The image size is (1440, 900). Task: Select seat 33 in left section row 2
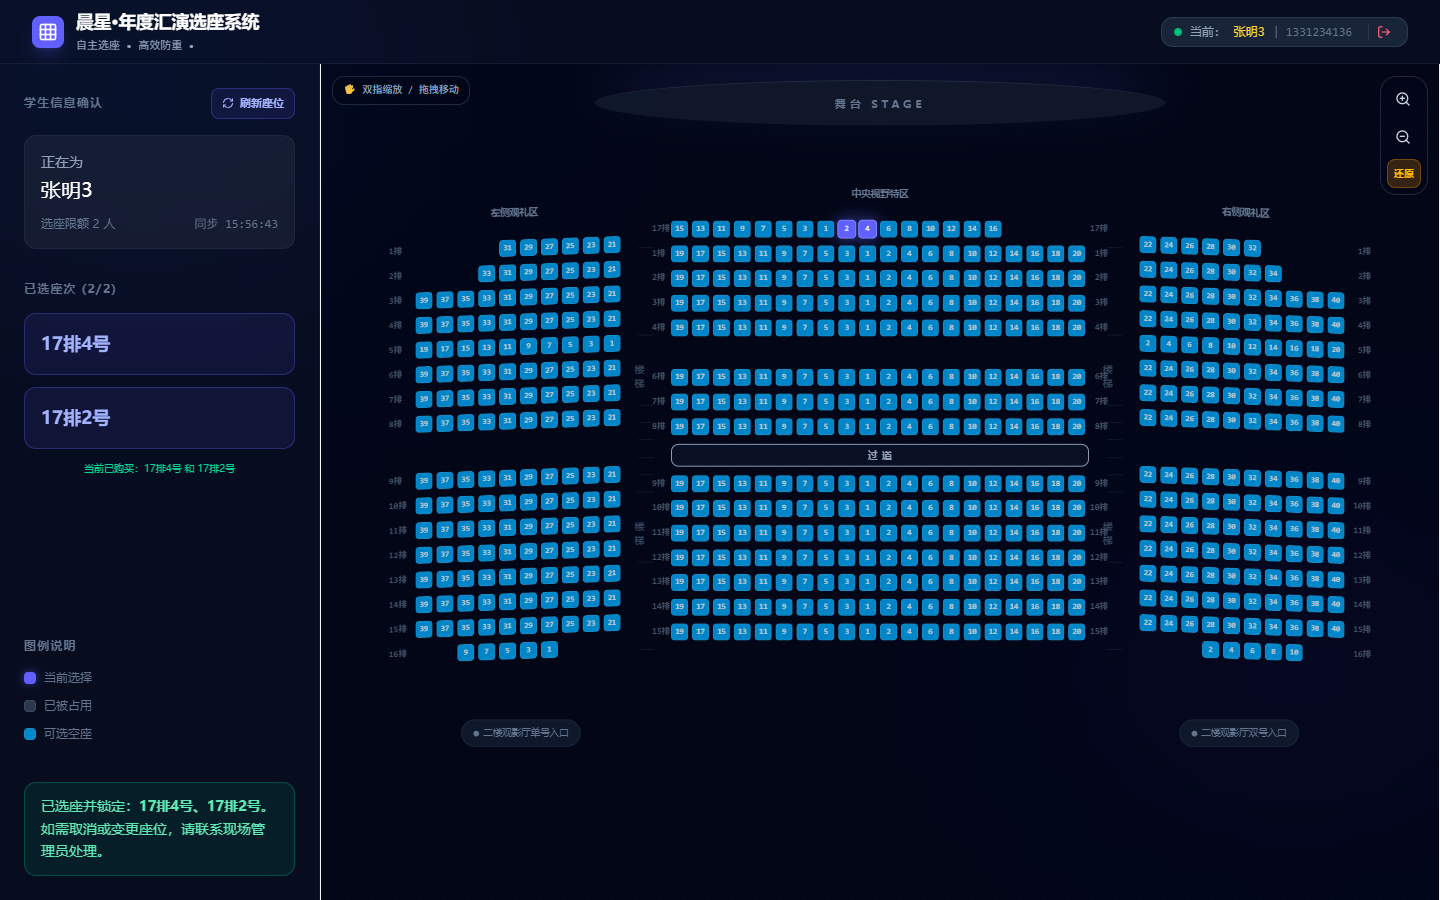click(486, 274)
